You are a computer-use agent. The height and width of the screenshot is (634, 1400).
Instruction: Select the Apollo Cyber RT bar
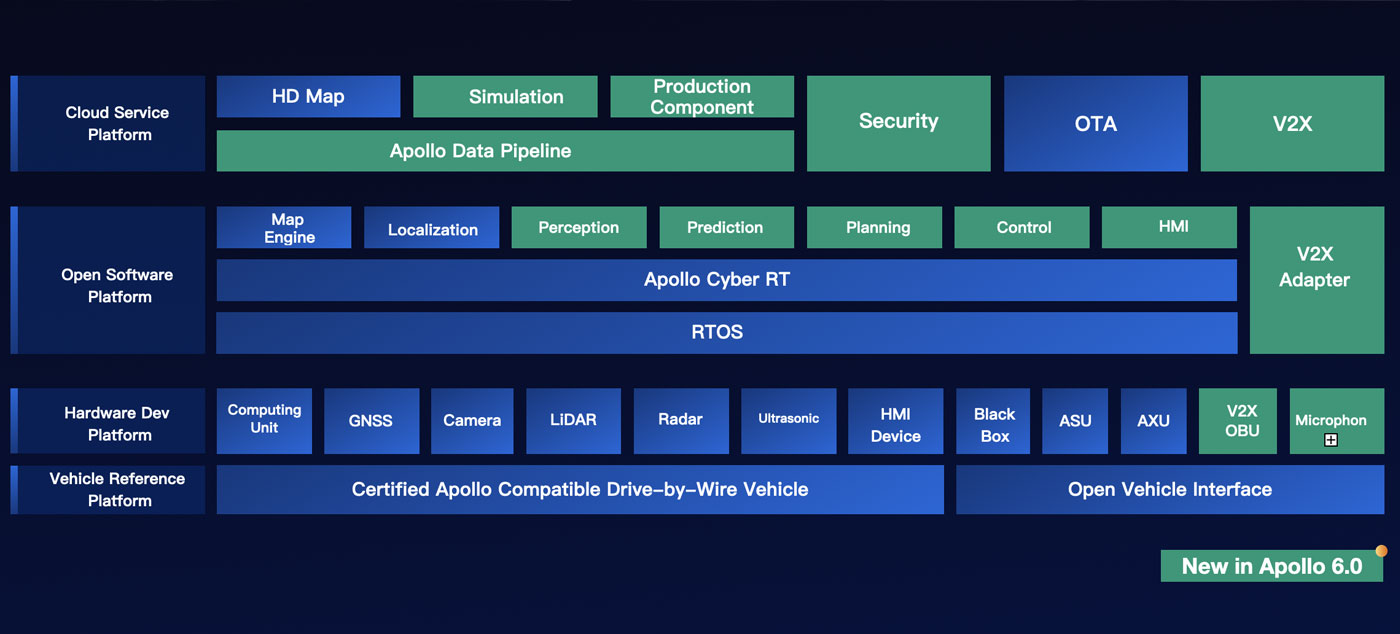[727, 280]
